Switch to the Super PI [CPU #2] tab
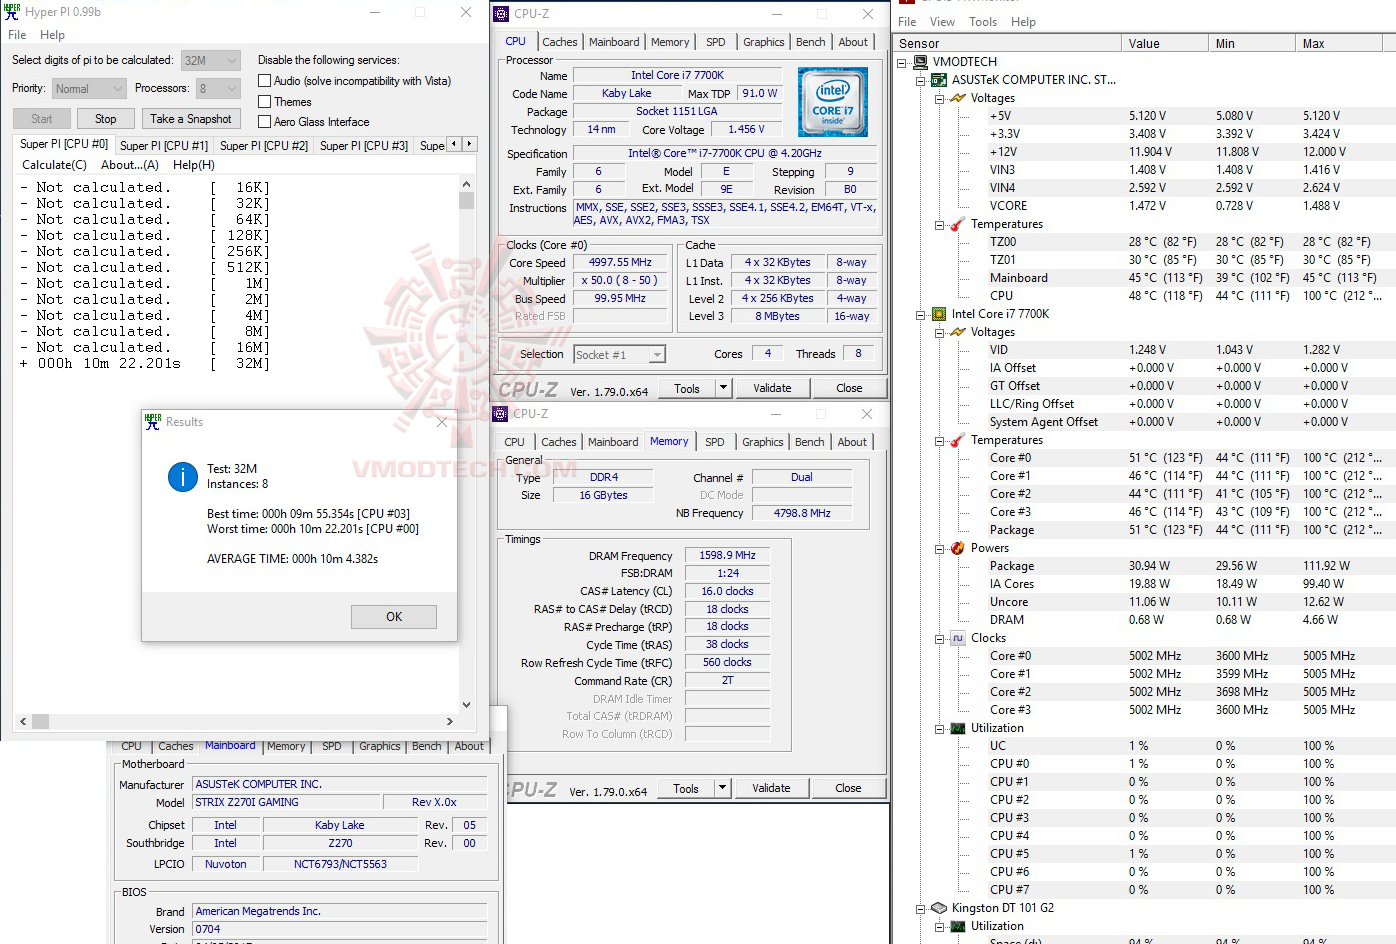 click(264, 146)
